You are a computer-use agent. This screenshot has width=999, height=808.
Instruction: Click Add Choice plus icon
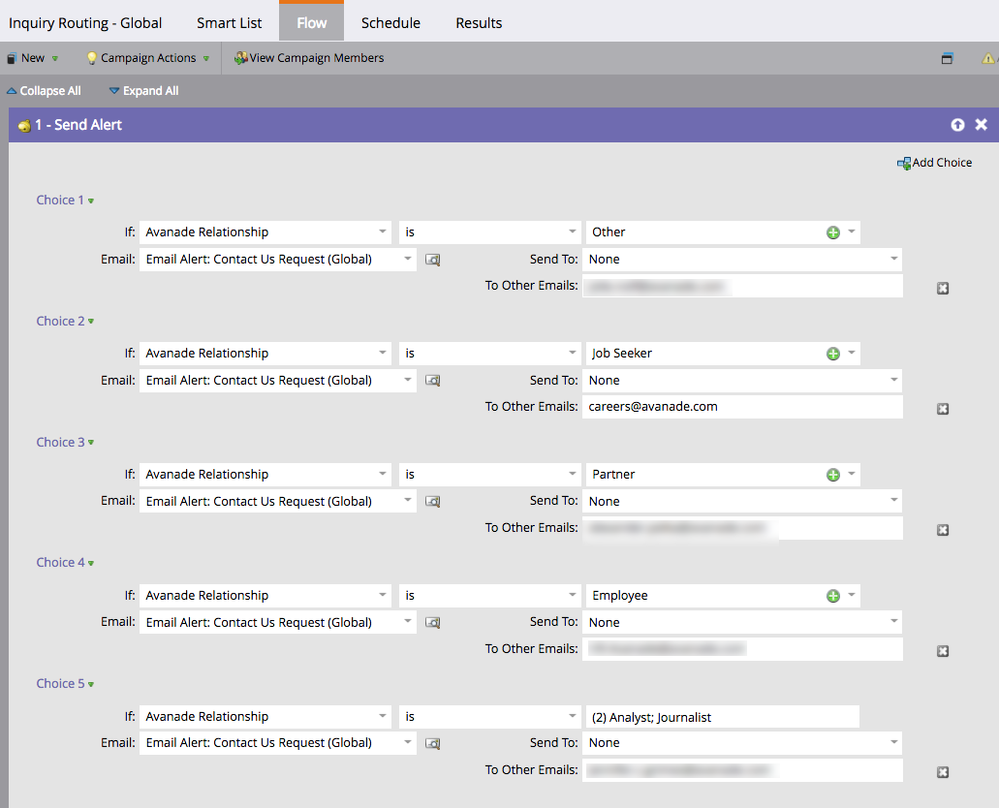[x=903, y=164]
